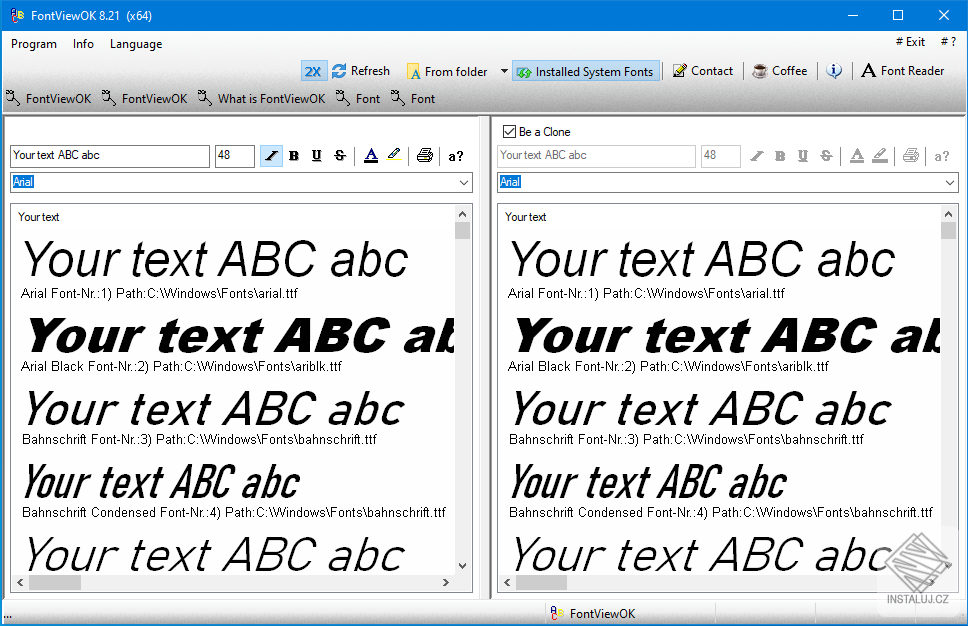This screenshot has width=968, height=626.
Task: Click the disabled bold icon in right pane
Action: 780,156
